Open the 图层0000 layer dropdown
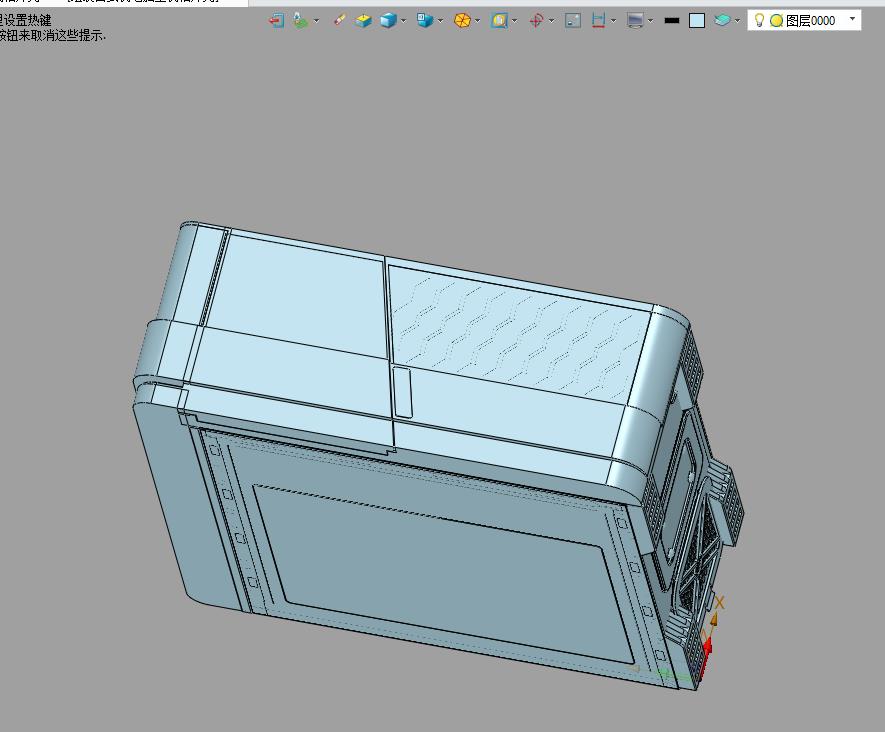The image size is (885, 732). (852, 19)
